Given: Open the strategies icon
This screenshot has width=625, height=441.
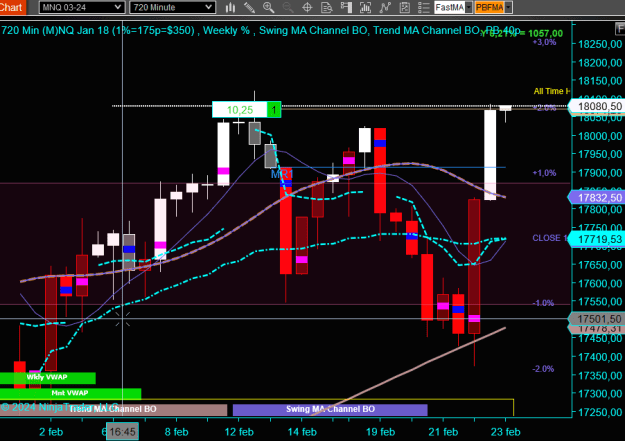Looking at the screenshot, I should (405, 7).
